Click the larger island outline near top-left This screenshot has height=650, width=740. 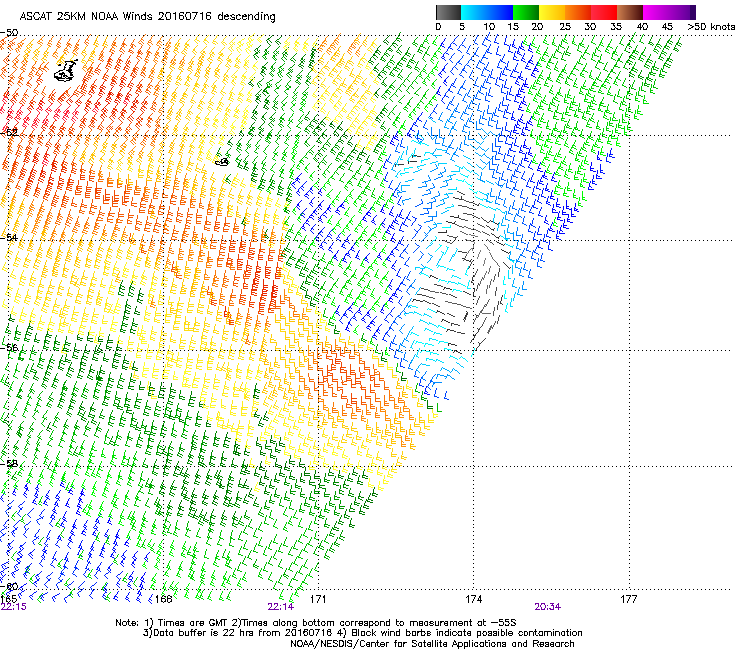click(x=65, y=71)
